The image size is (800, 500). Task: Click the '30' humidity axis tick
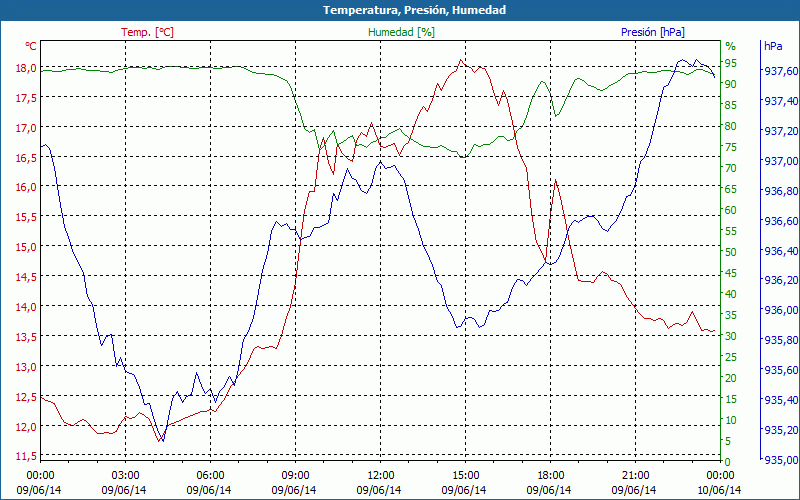point(731,336)
